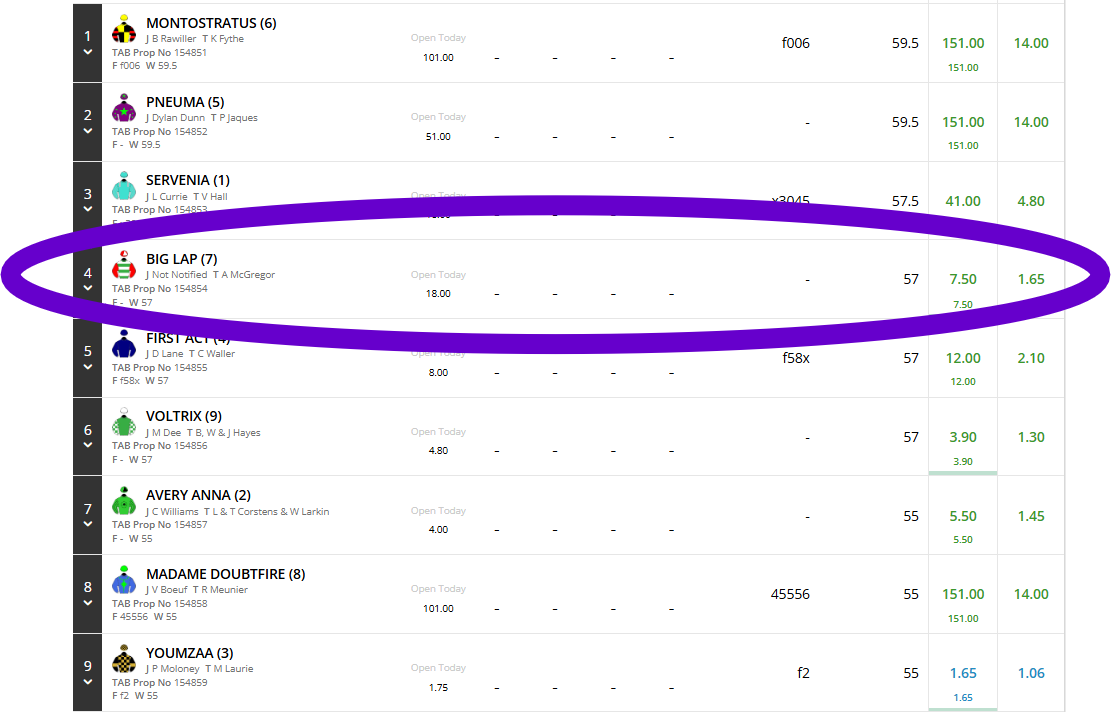Select Big Lap place odds 1.65
The image size is (1111, 712).
[1031, 279]
